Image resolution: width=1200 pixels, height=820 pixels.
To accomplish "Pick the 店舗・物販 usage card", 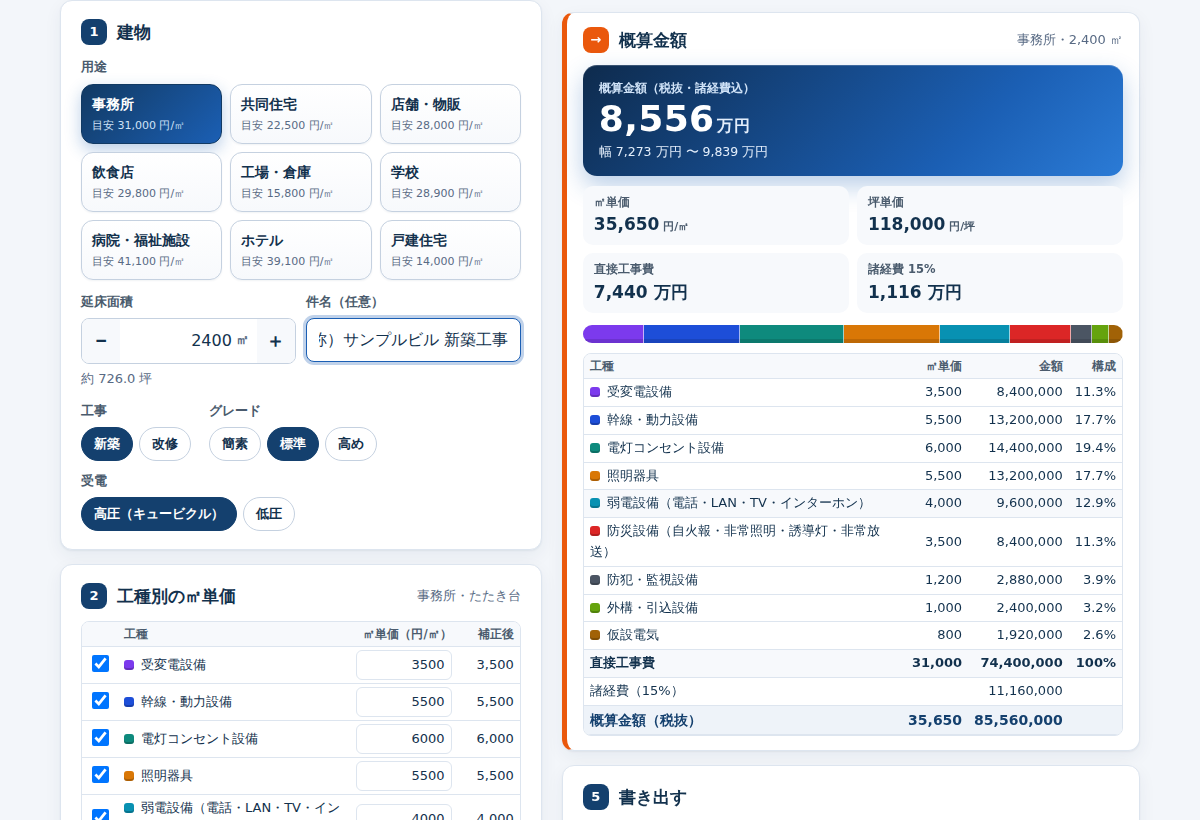I will tap(450, 114).
